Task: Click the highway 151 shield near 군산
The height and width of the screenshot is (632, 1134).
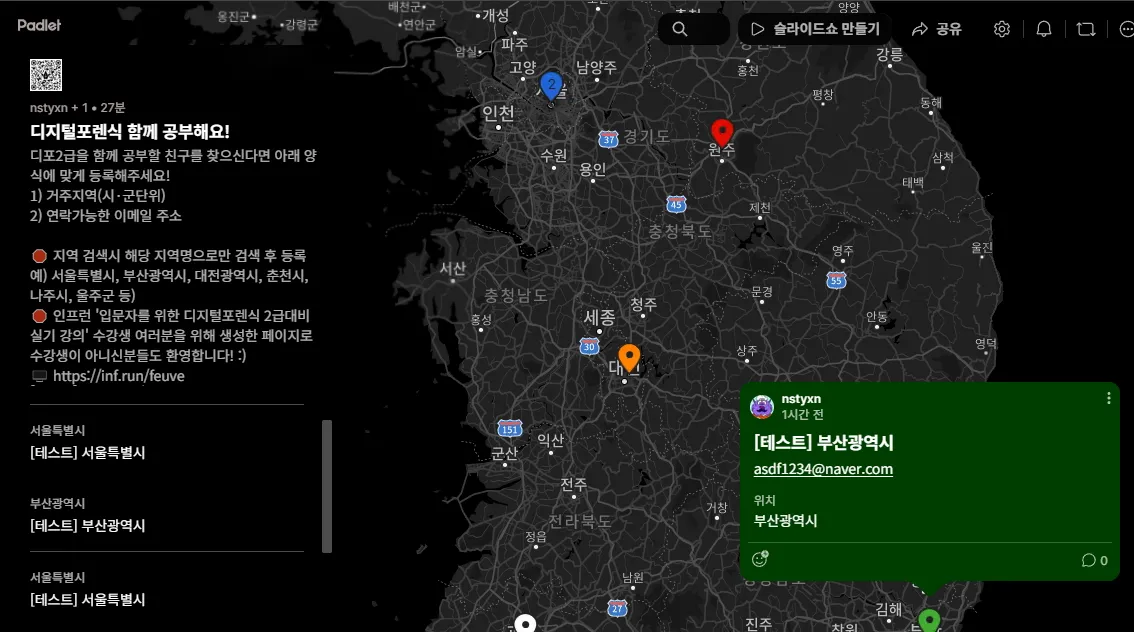Action: pyautogui.click(x=510, y=430)
